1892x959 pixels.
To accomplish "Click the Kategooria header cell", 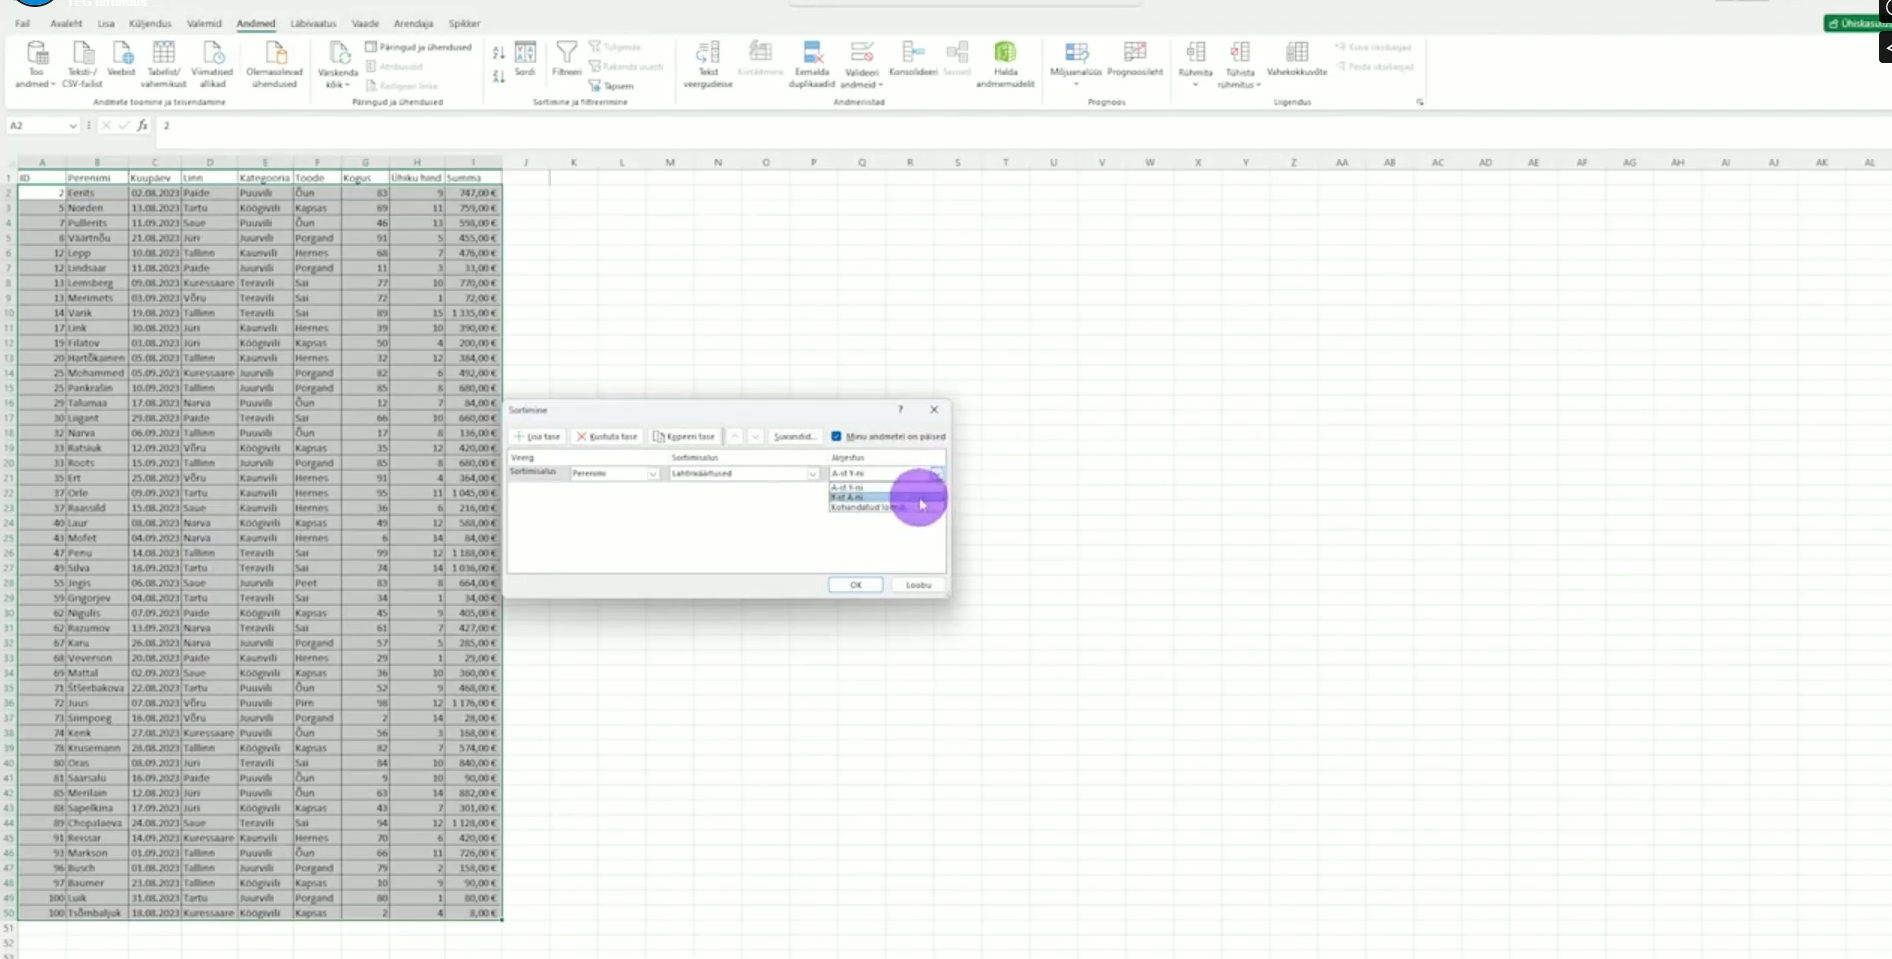I will (x=265, y=178).
